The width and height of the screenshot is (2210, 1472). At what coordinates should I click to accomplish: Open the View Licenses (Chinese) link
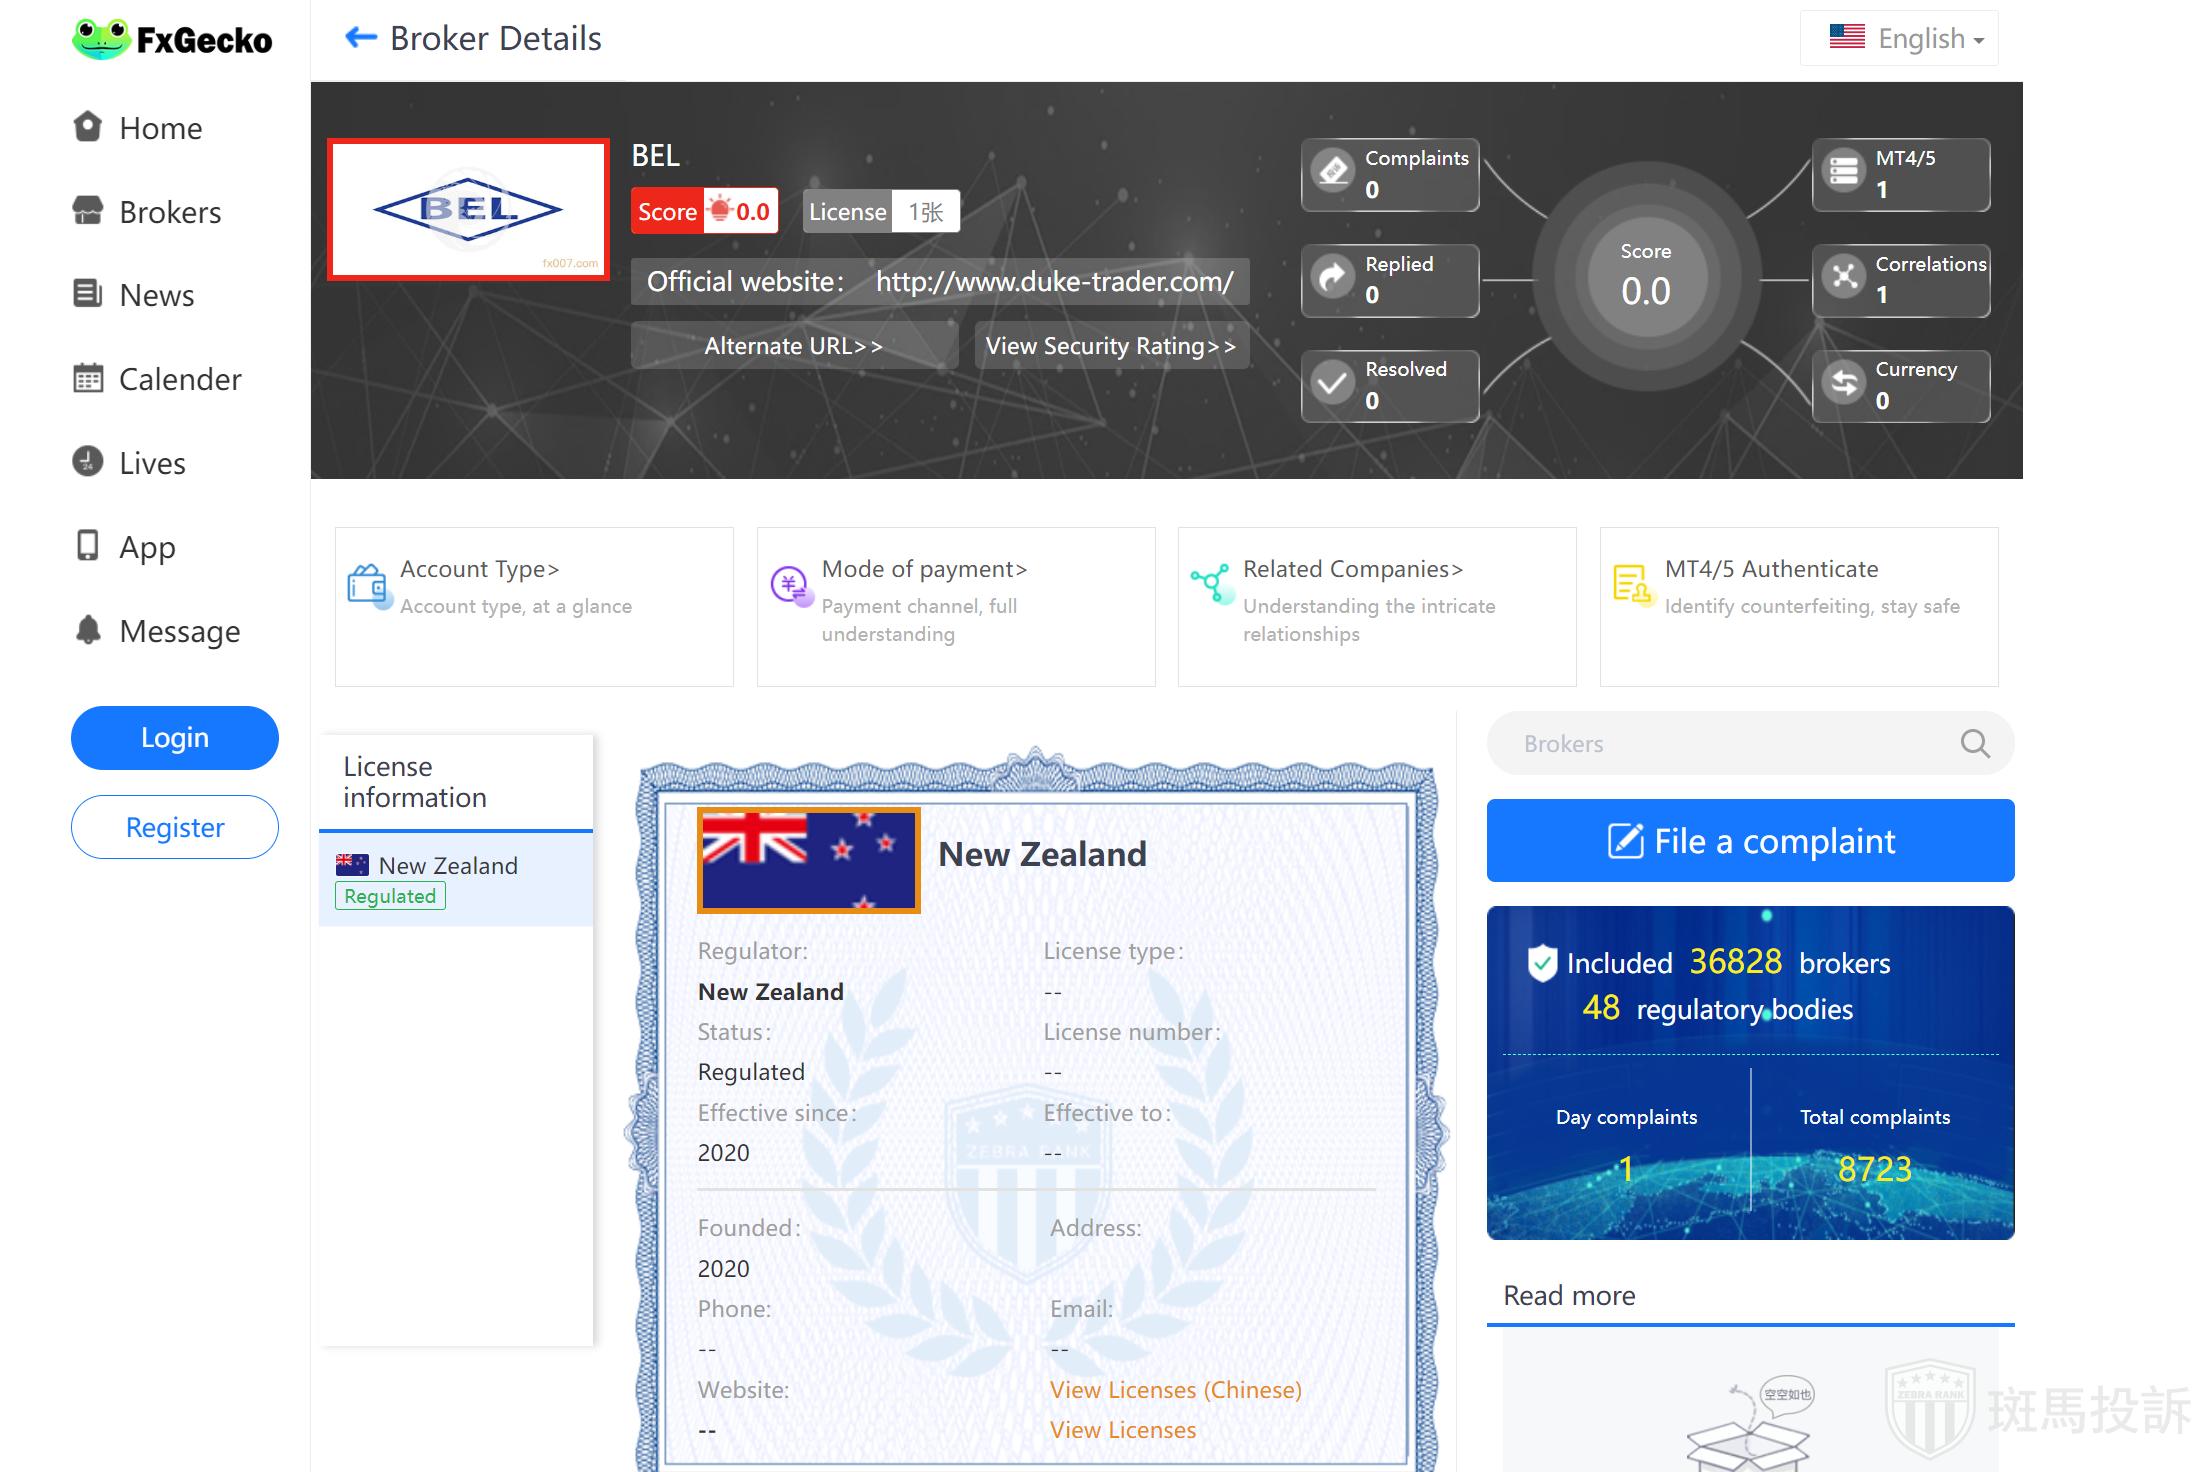[1175, 1389]
